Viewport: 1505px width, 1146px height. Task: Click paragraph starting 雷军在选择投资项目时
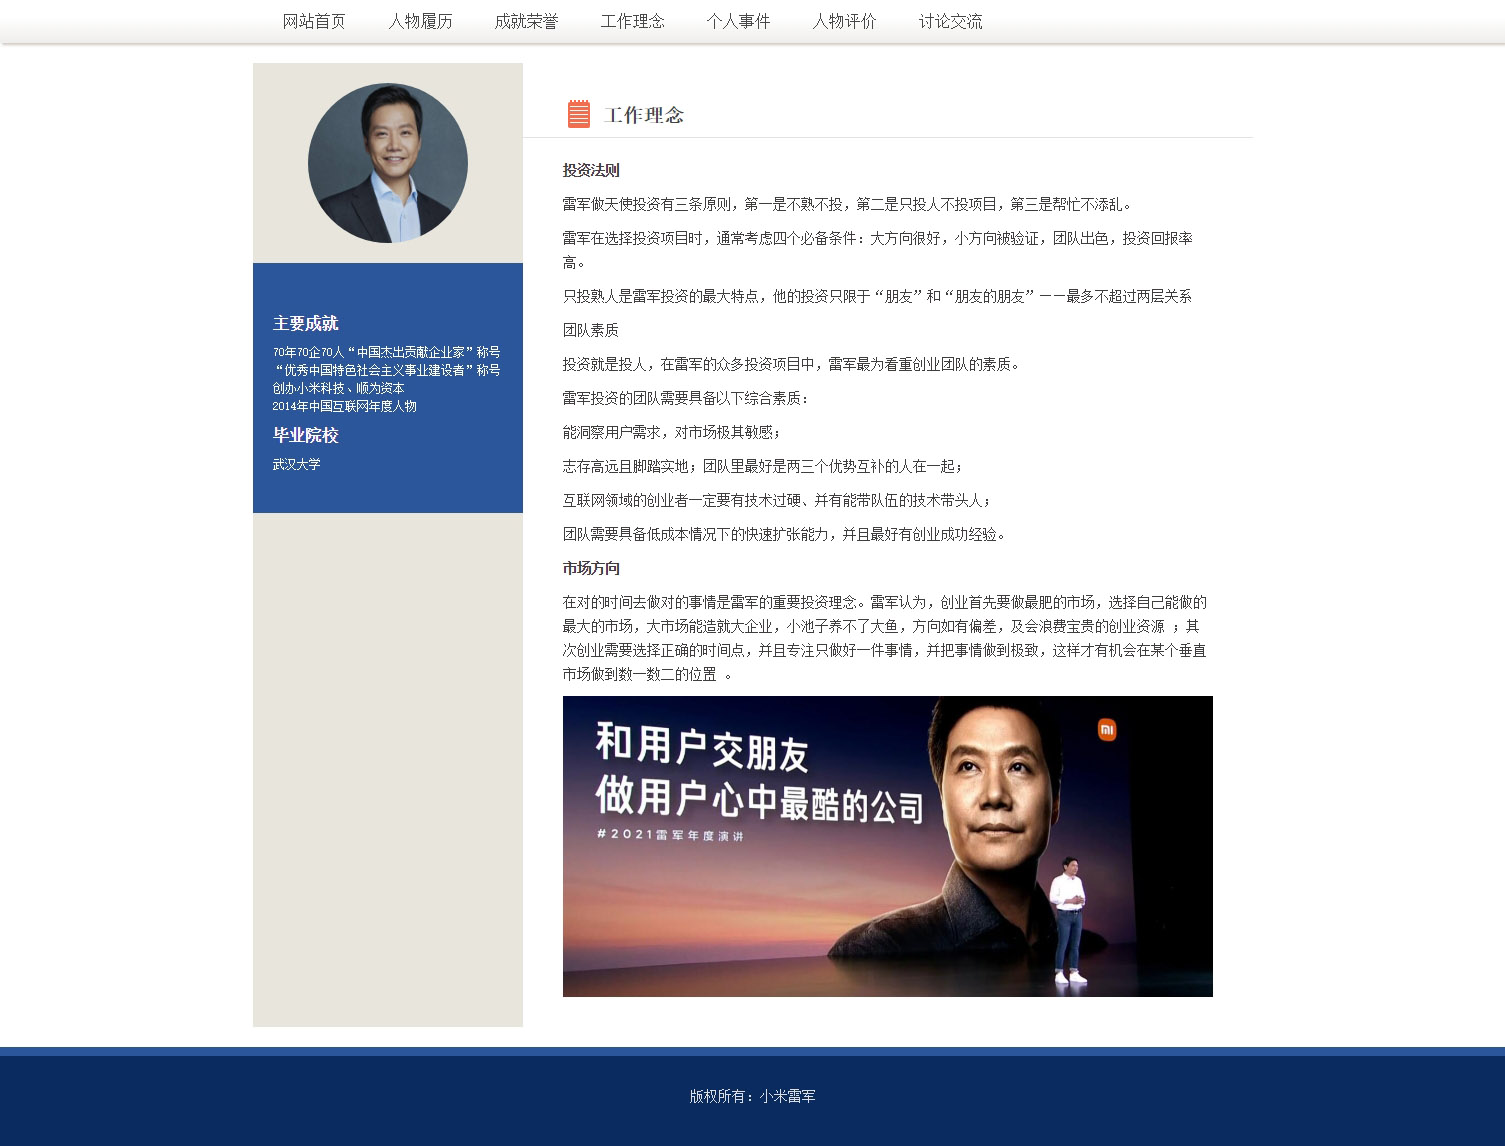click(877, 251)
